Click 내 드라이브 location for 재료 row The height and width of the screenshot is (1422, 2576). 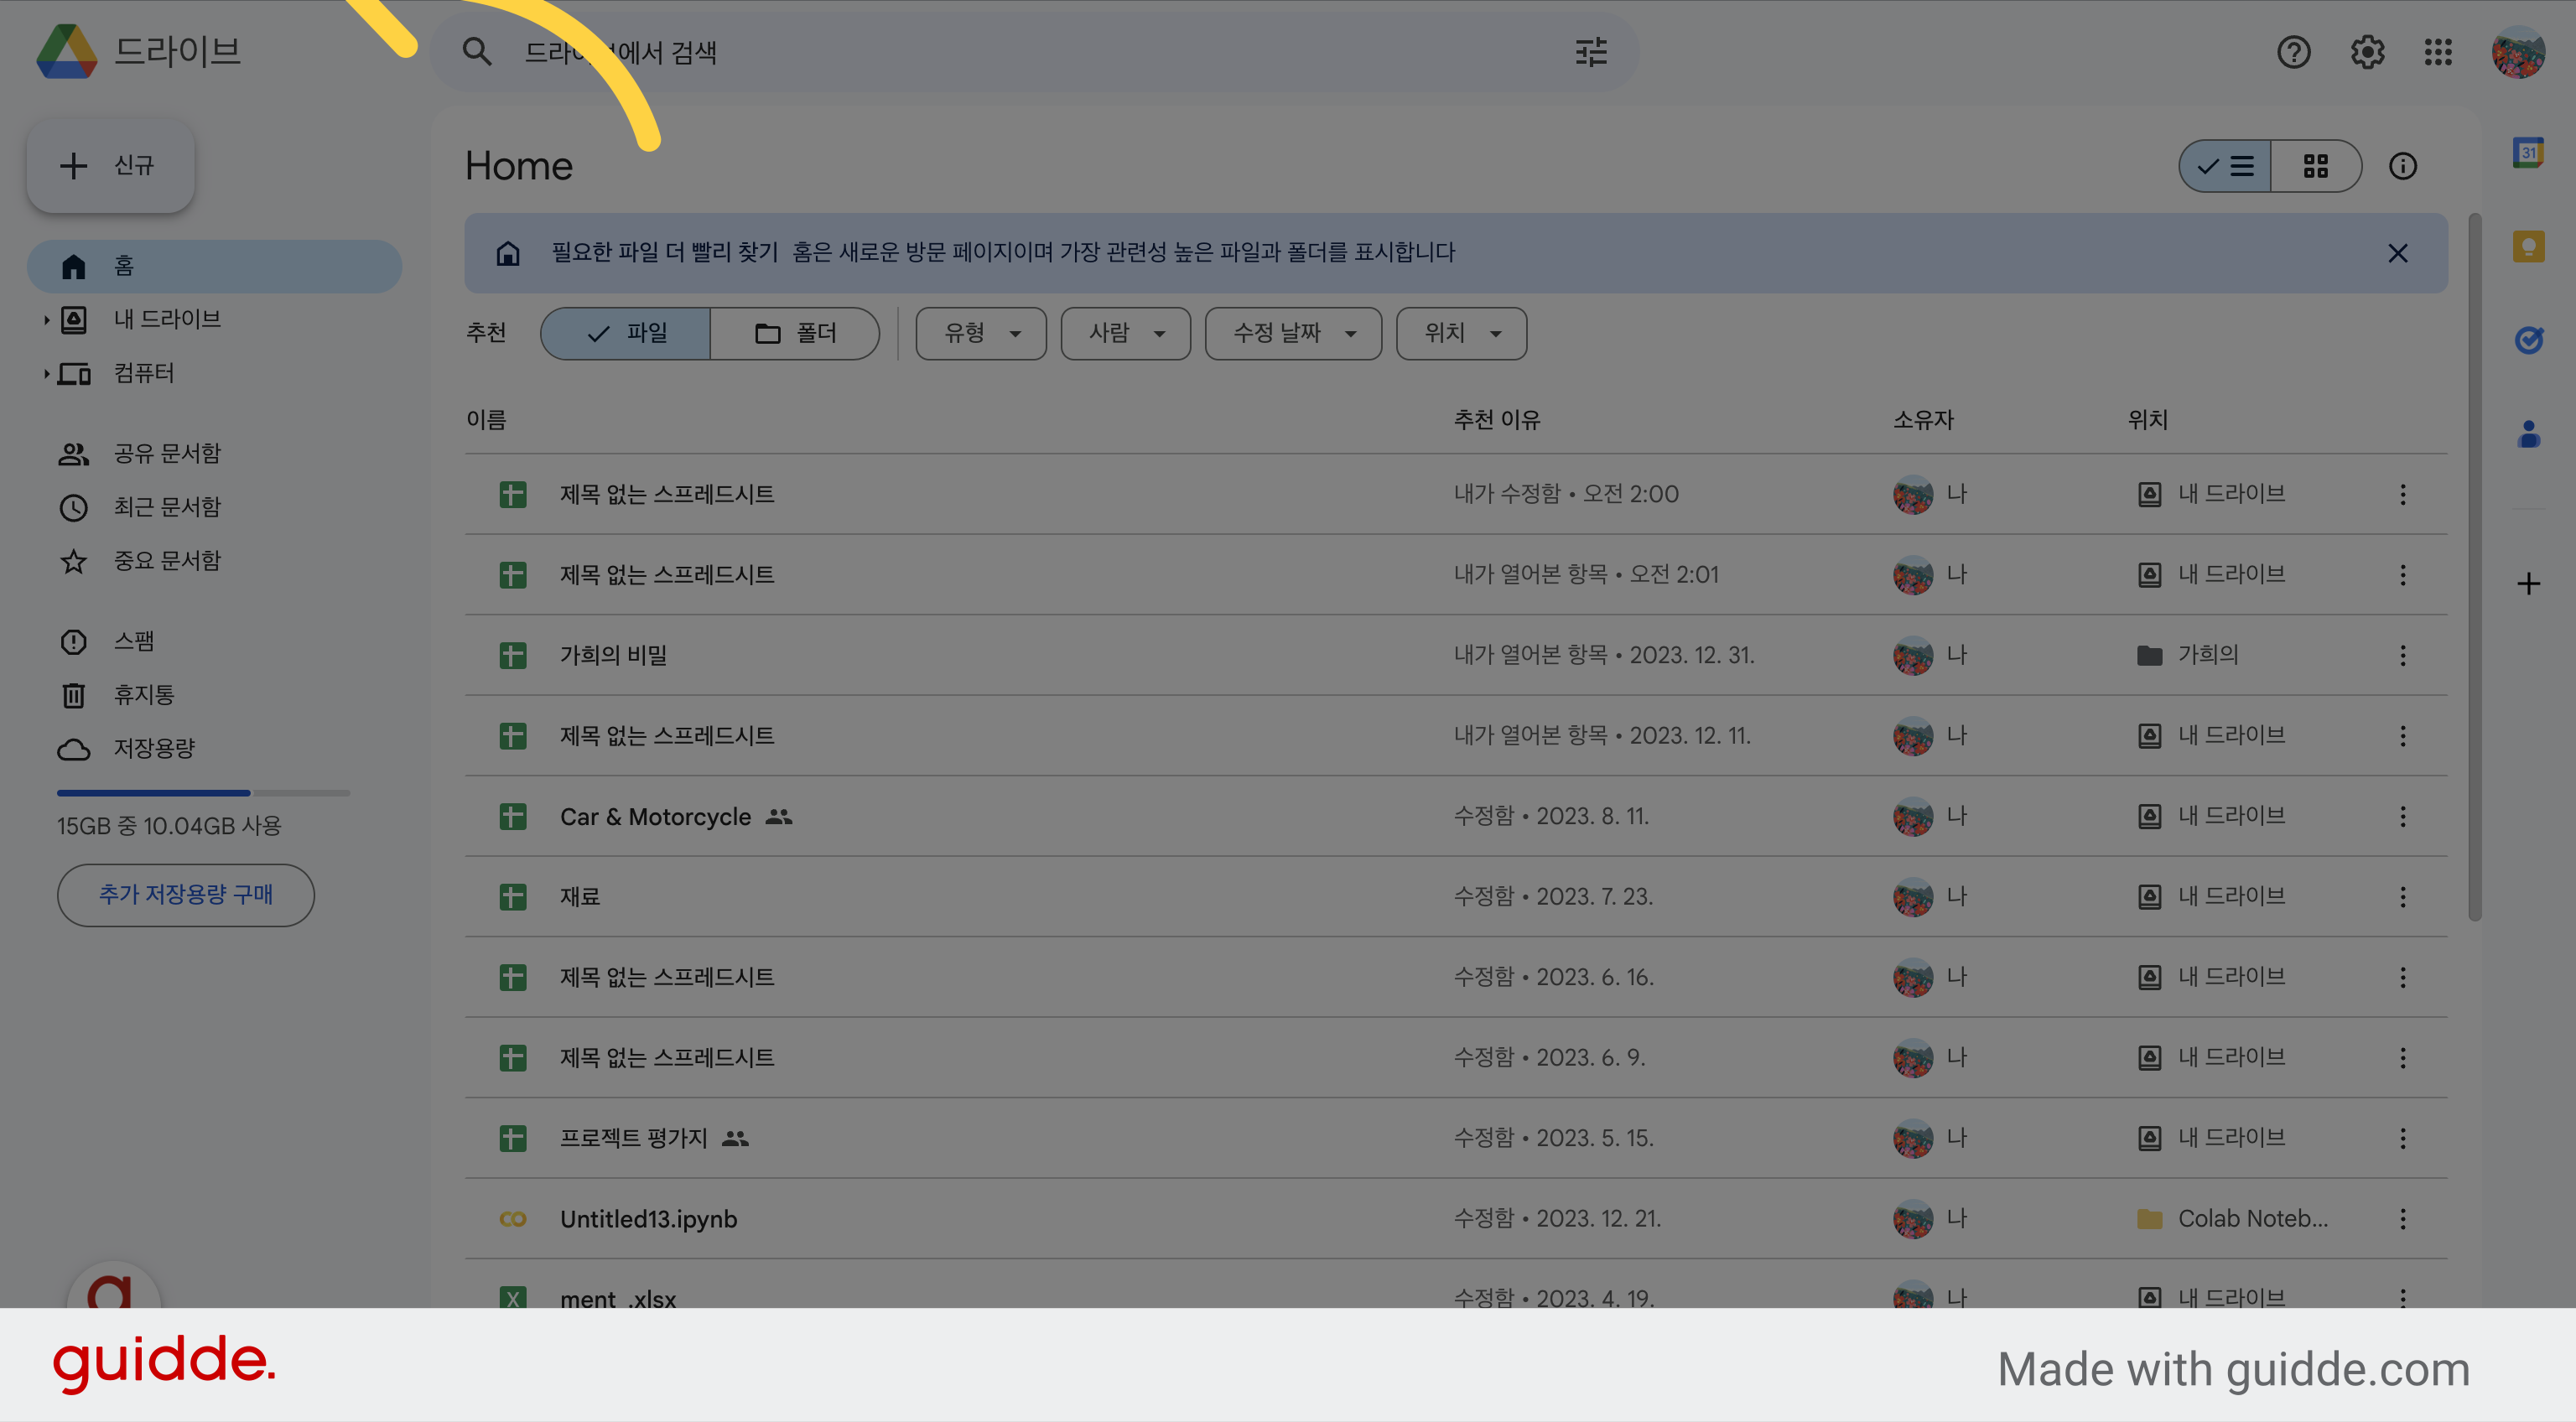tap(2211, 897)
